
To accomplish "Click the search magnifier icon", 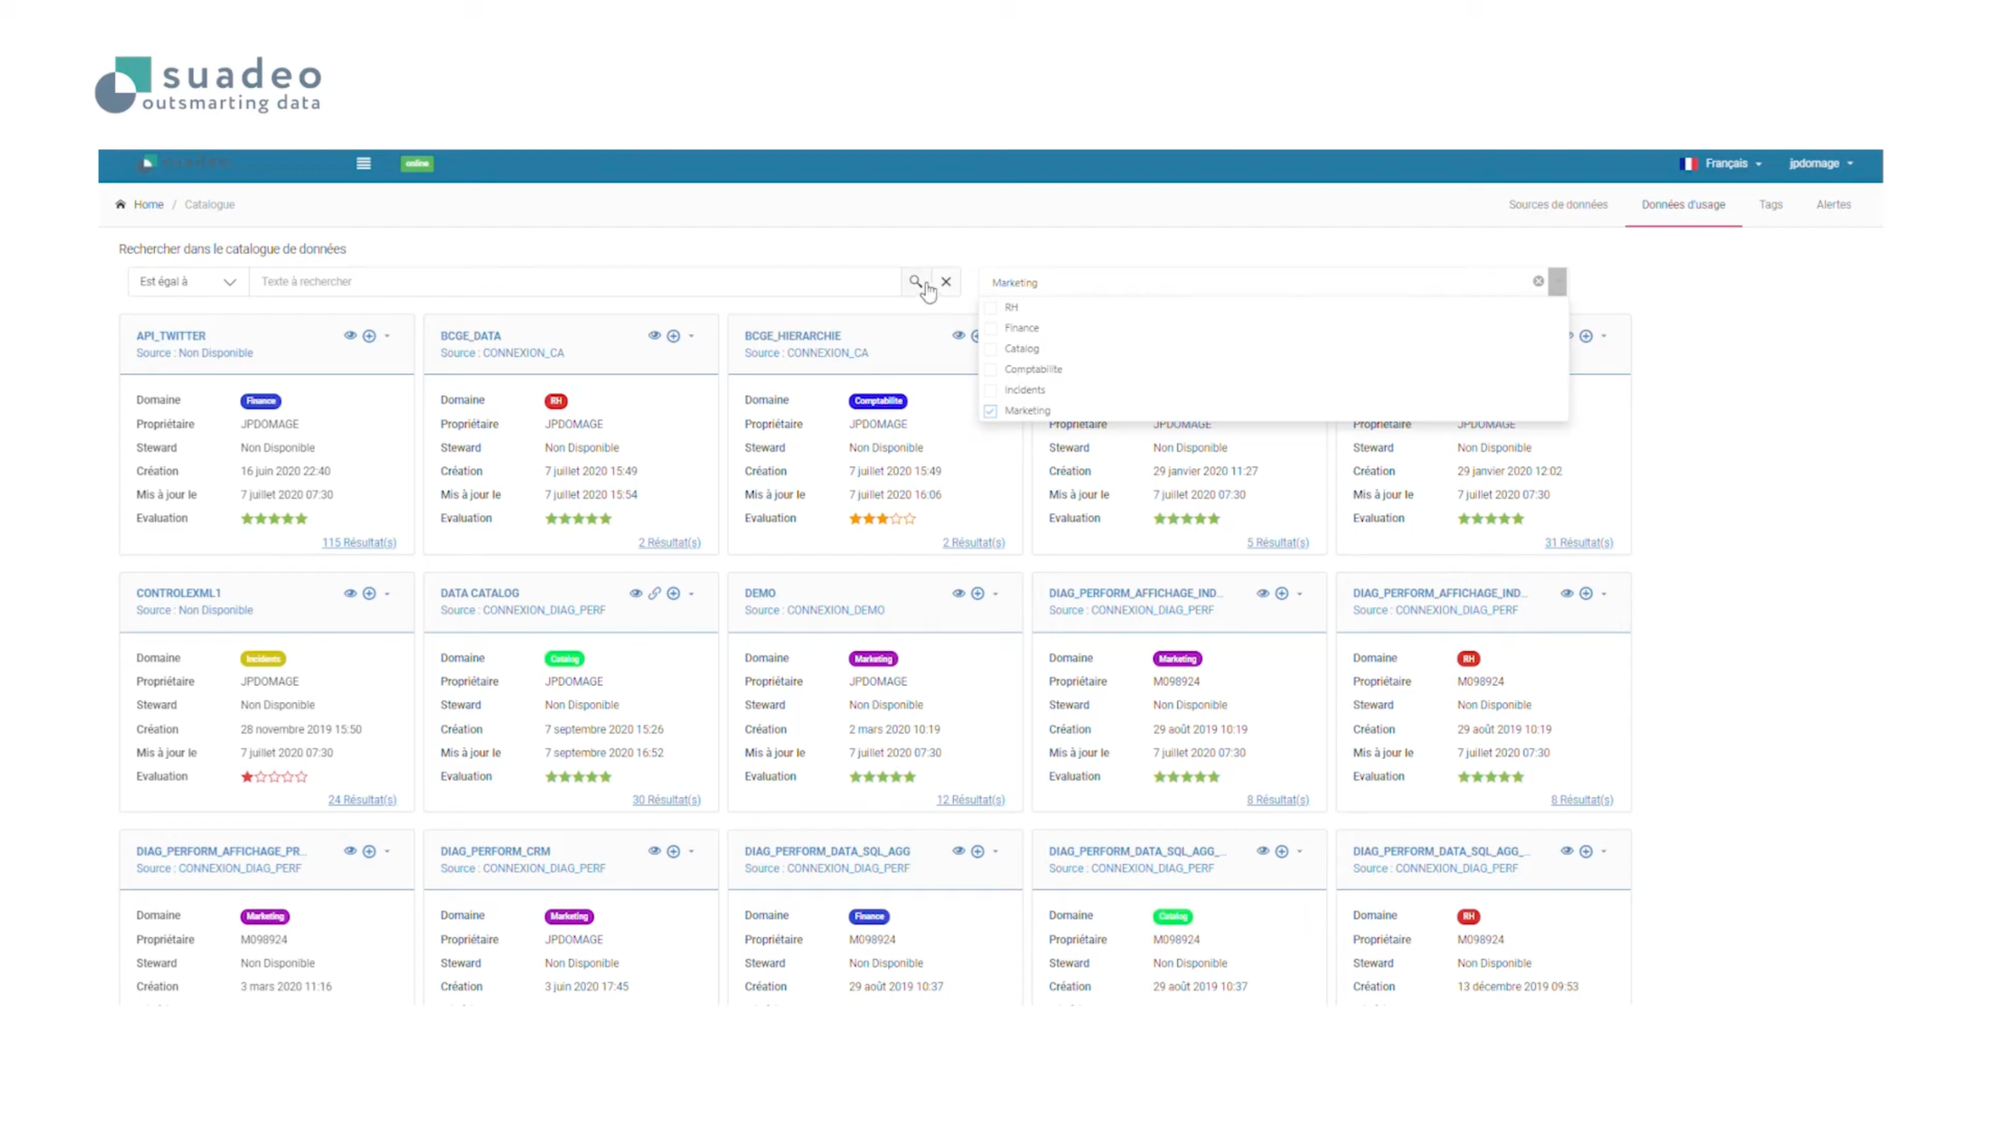I will coord(915,281).
